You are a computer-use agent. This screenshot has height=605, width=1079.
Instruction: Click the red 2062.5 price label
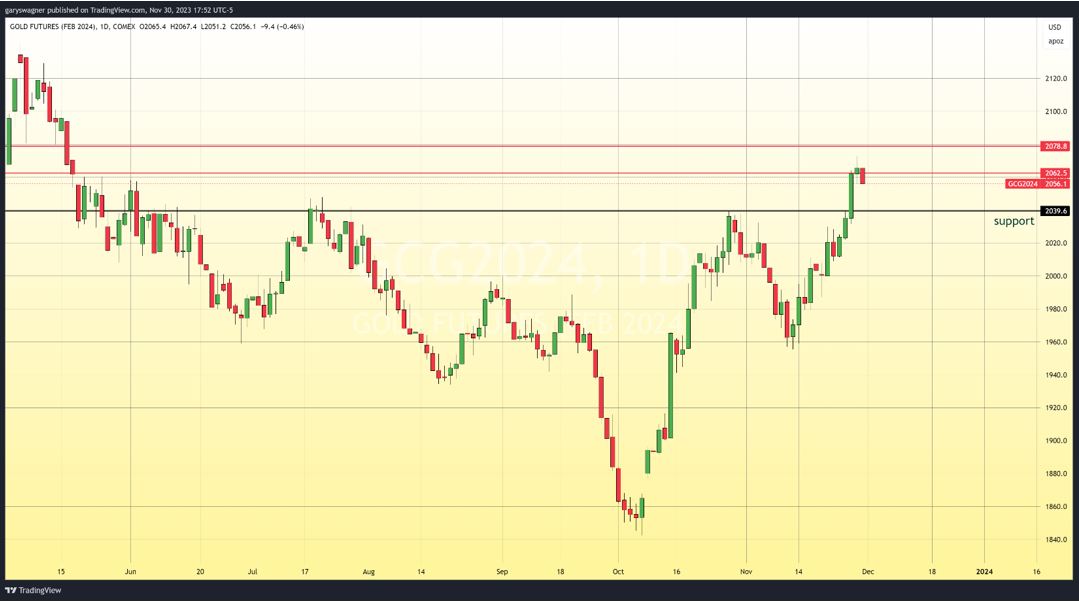(x=1056, y=173)
